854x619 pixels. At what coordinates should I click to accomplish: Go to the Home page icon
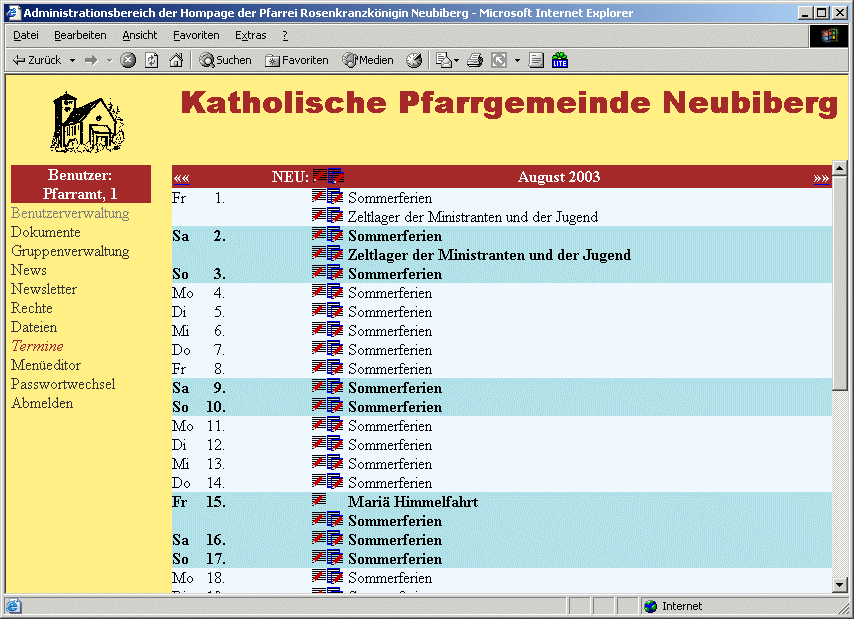point(176,60)
